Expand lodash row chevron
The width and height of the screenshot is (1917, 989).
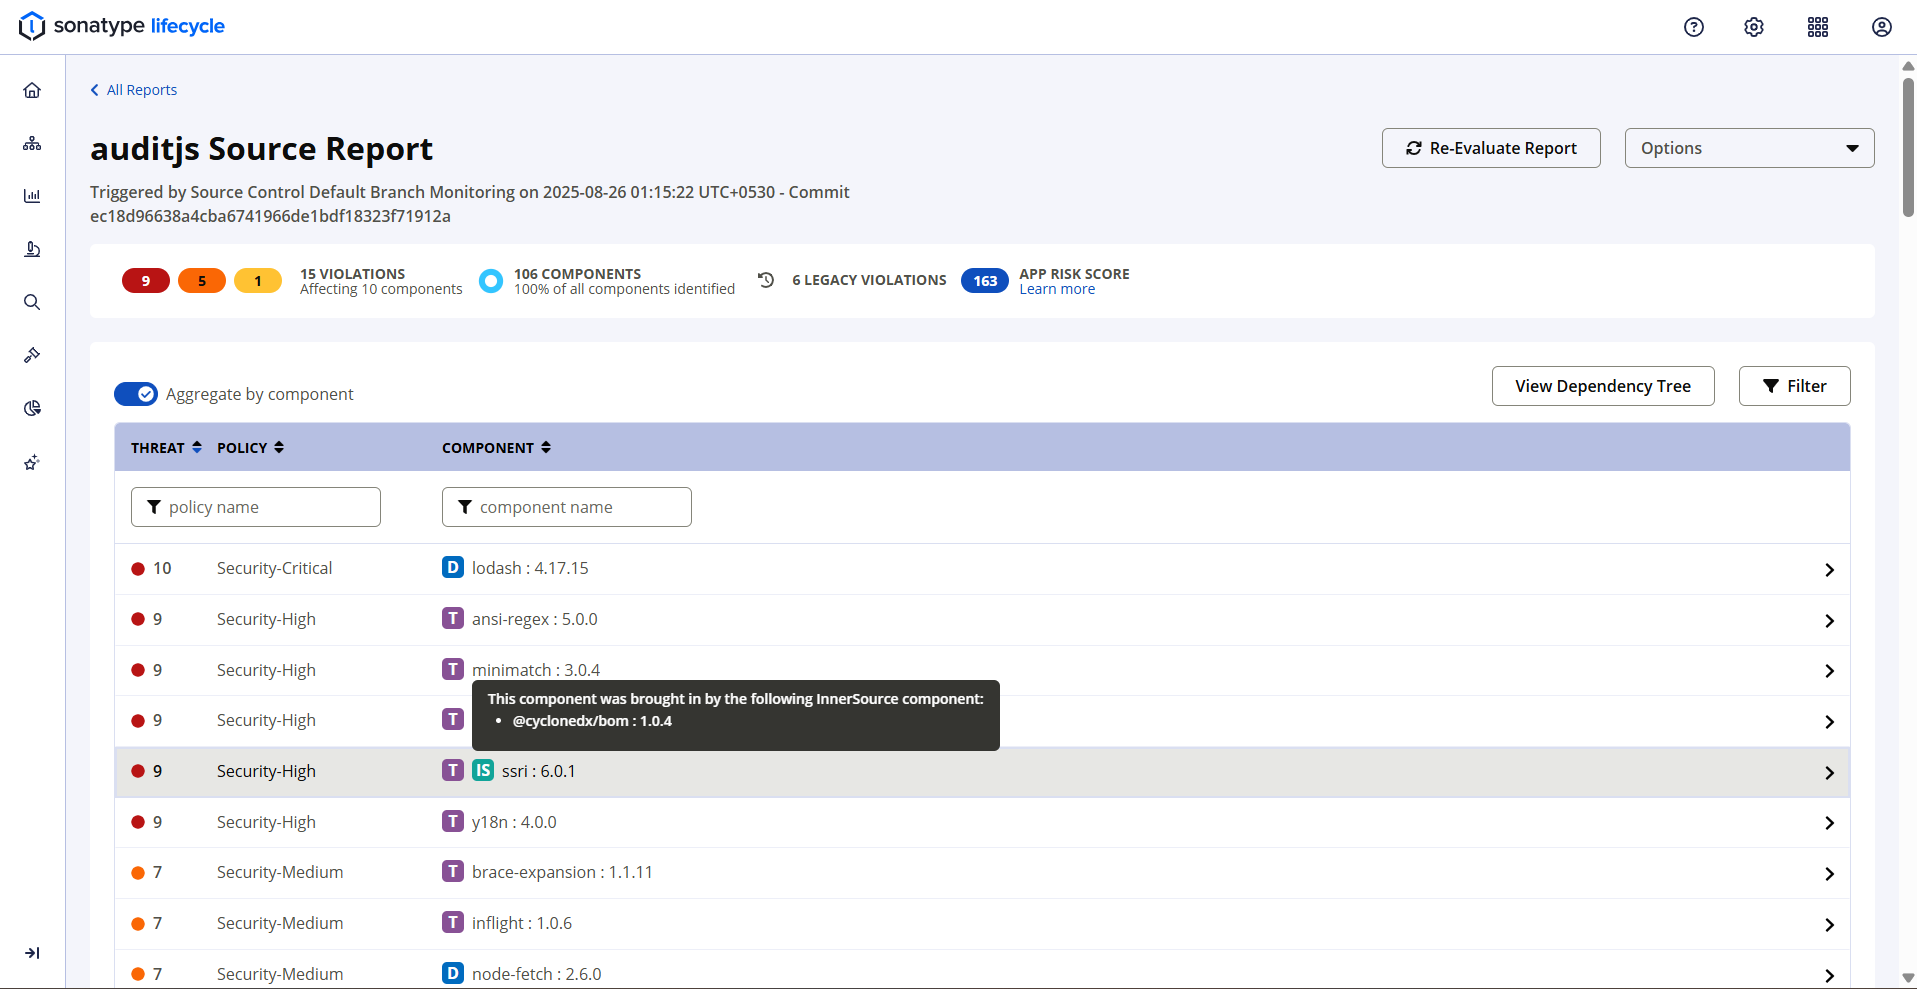pyautogui.click(x=1829, y=570)
